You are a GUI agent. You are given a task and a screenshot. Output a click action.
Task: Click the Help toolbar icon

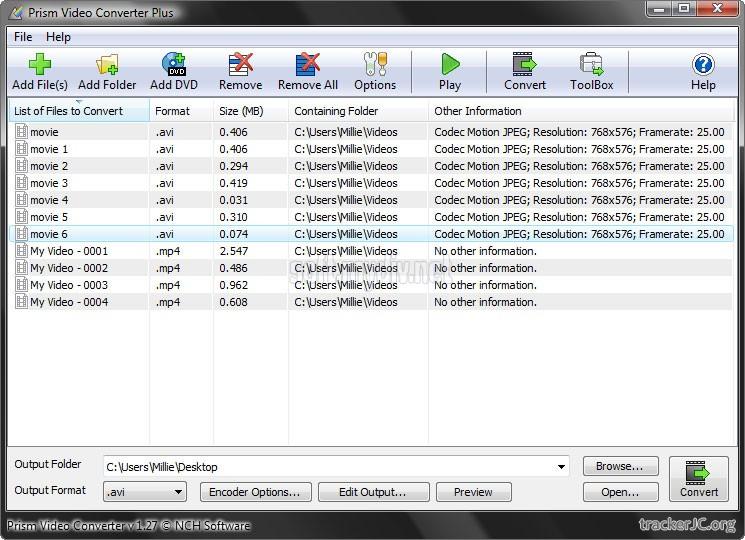coord(703,71)
